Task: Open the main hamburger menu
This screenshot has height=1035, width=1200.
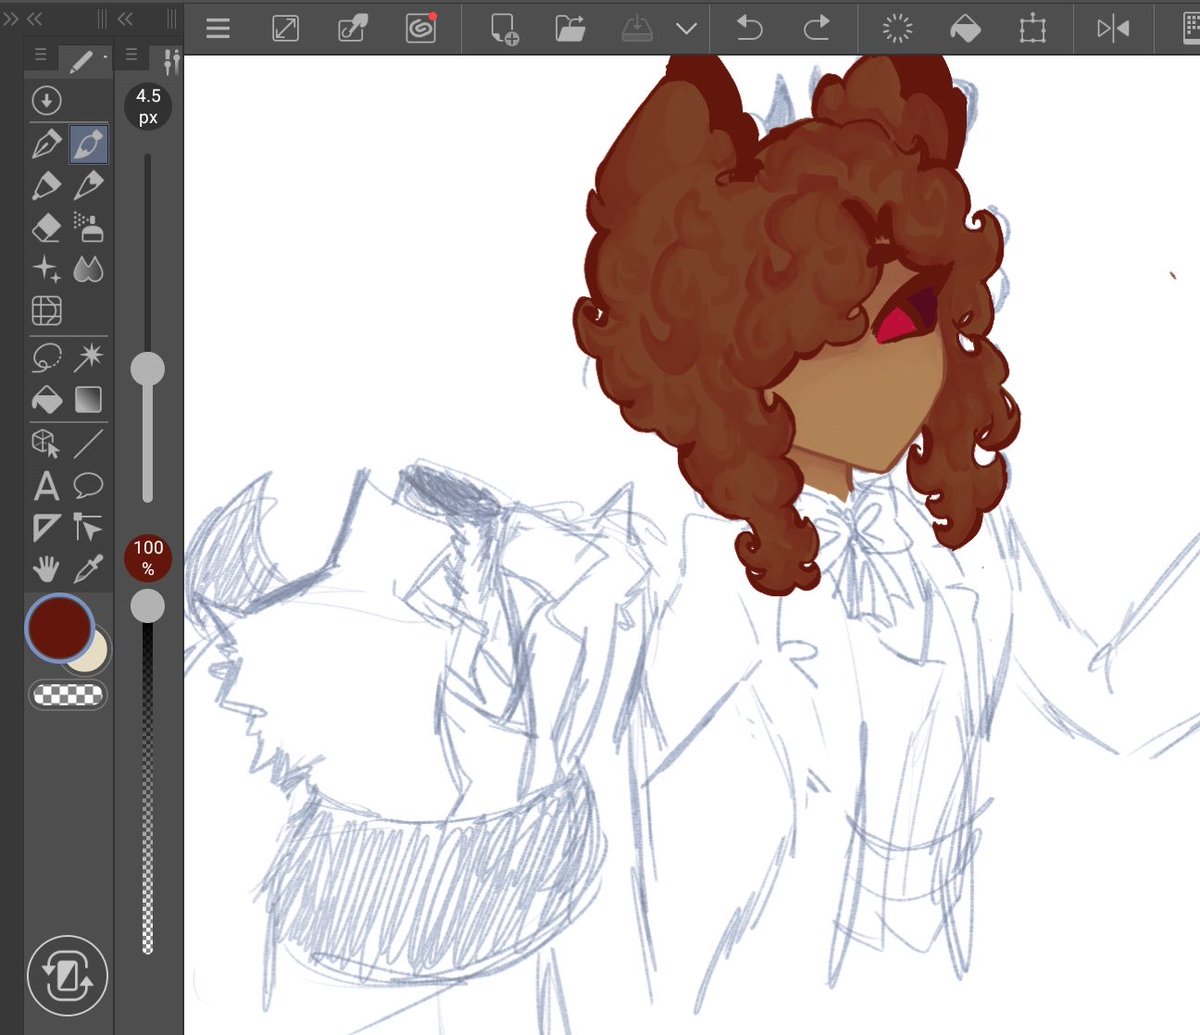Action: (x=218, y=29)
